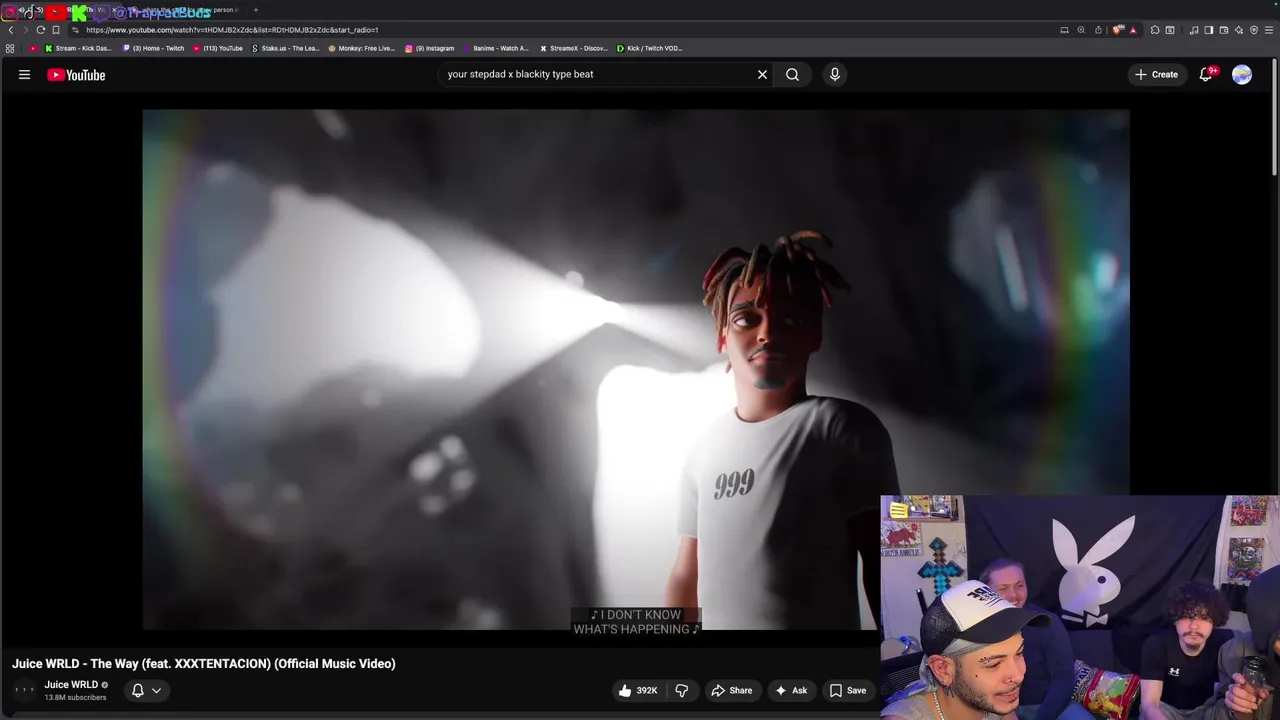
Task: Open a new browser tab with plus
Action: pyautogui.click(x=256, y=10)
